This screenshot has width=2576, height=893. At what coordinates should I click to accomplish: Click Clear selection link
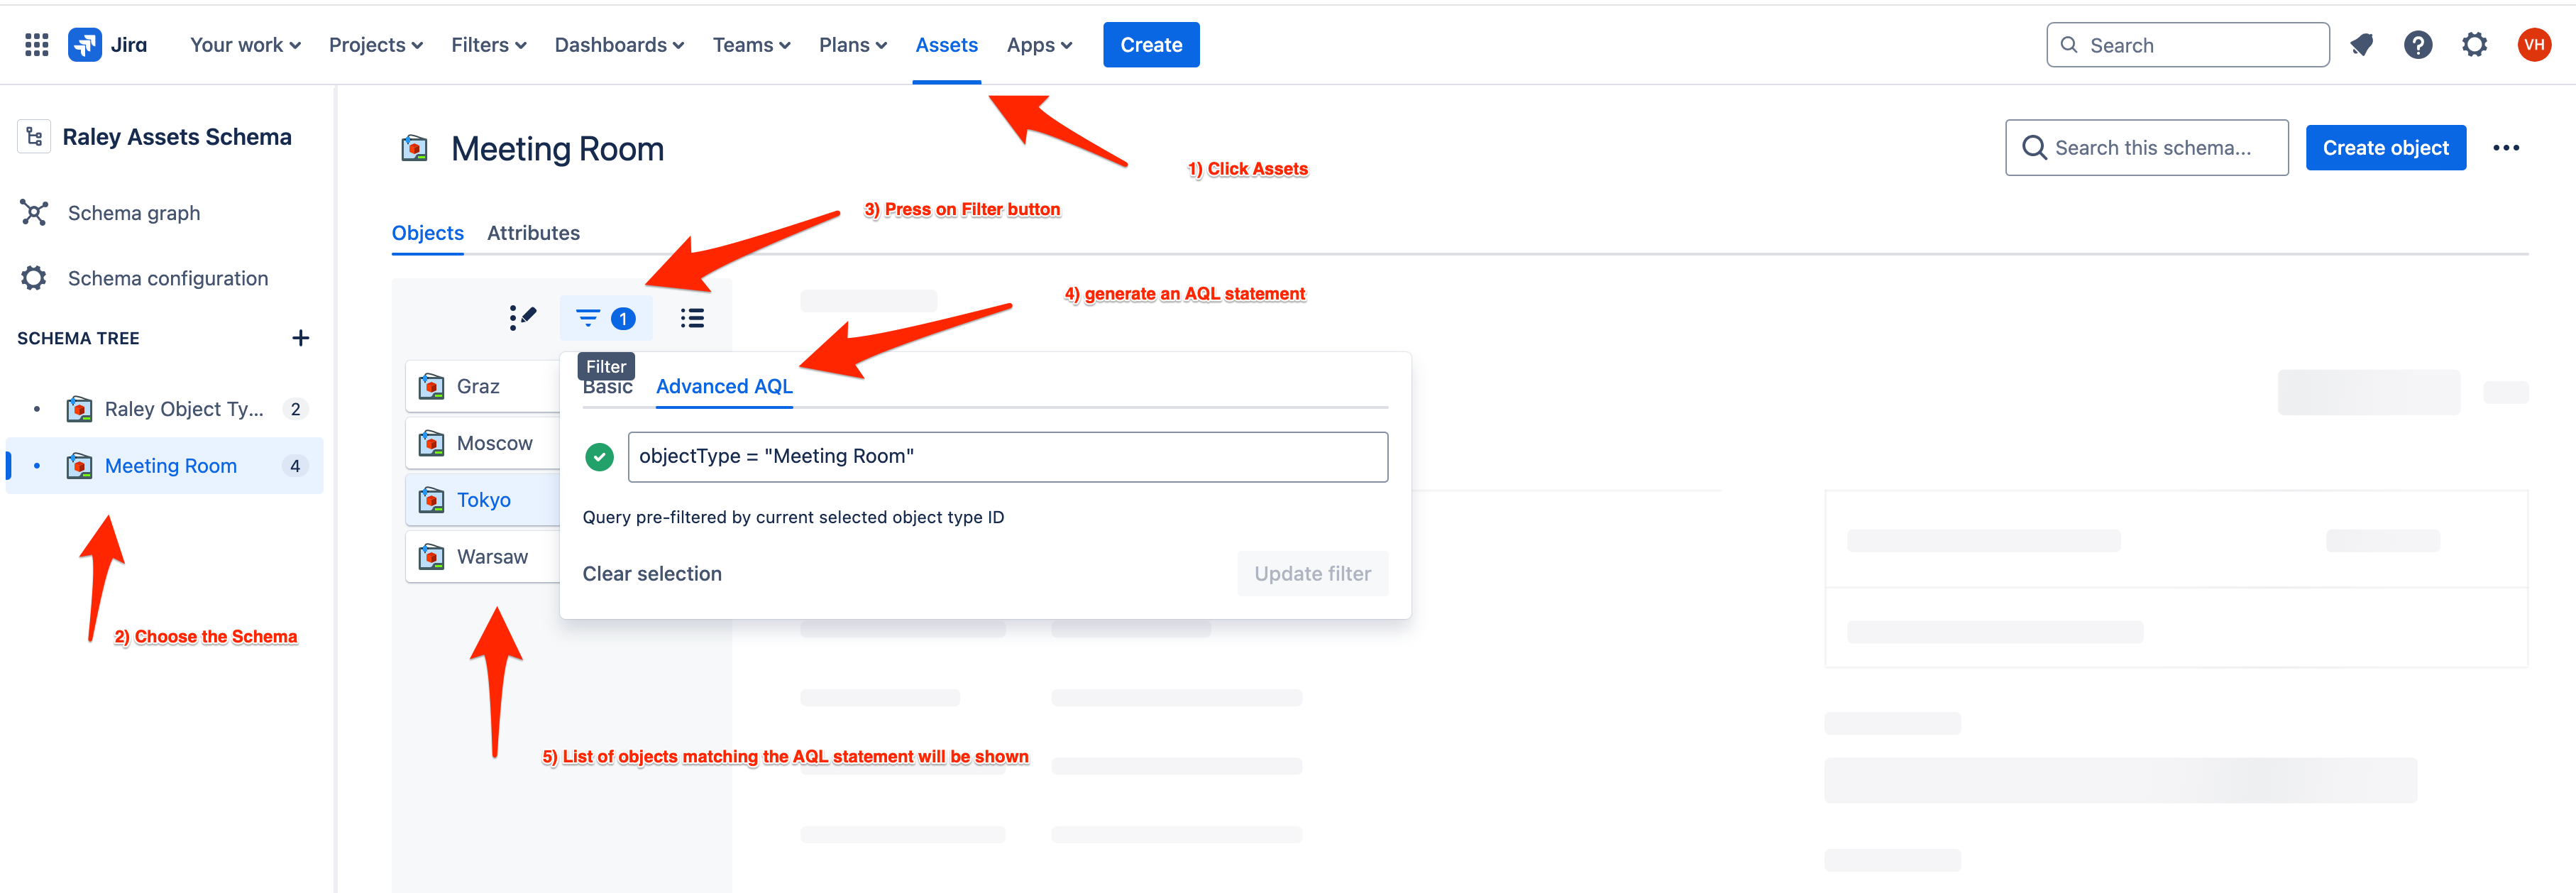coord(652,574)
